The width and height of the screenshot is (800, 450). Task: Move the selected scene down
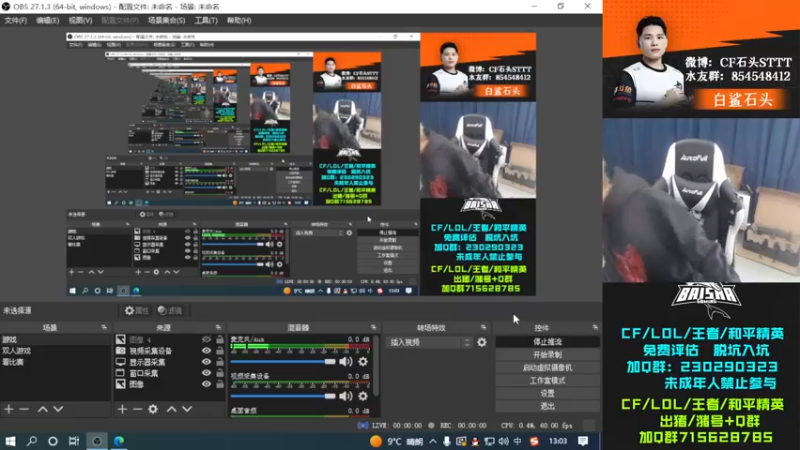coord(58,409)
